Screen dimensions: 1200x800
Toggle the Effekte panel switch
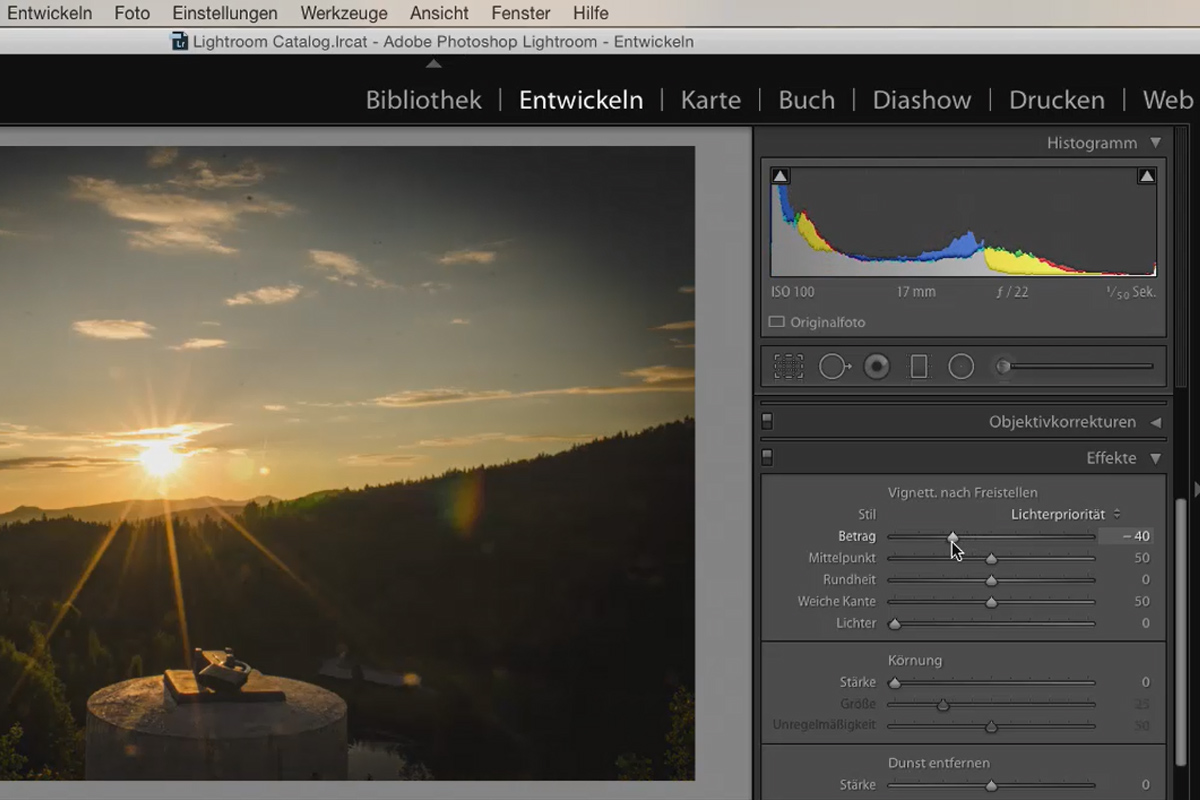coord(767,458)
